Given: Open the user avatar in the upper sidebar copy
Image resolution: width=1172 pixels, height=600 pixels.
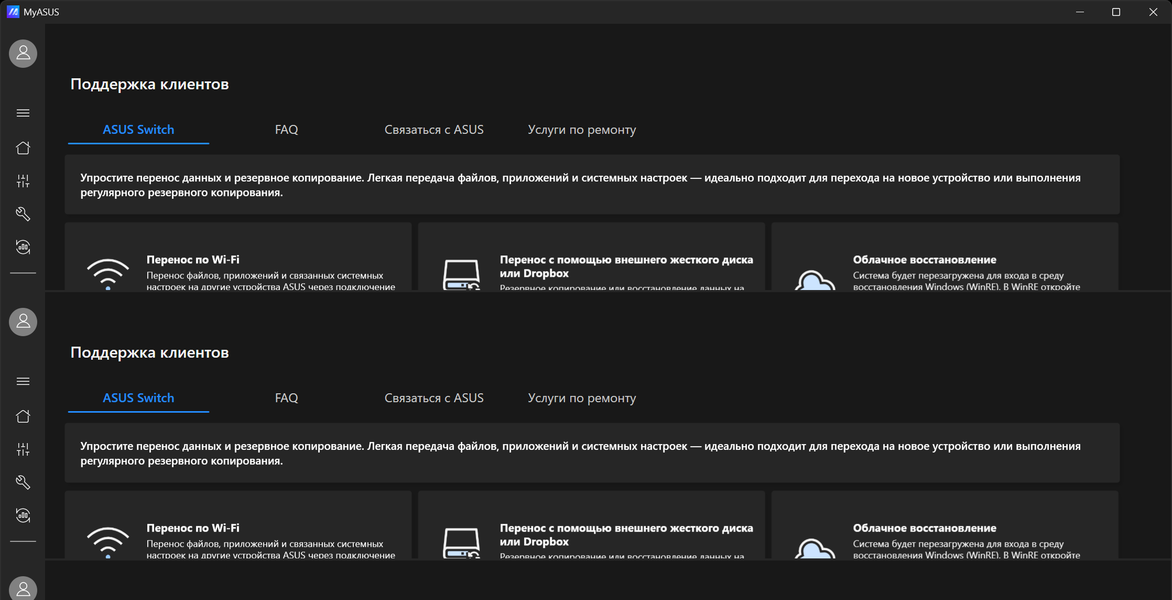Looking at the screenshot, I should (x=23, y=53).
